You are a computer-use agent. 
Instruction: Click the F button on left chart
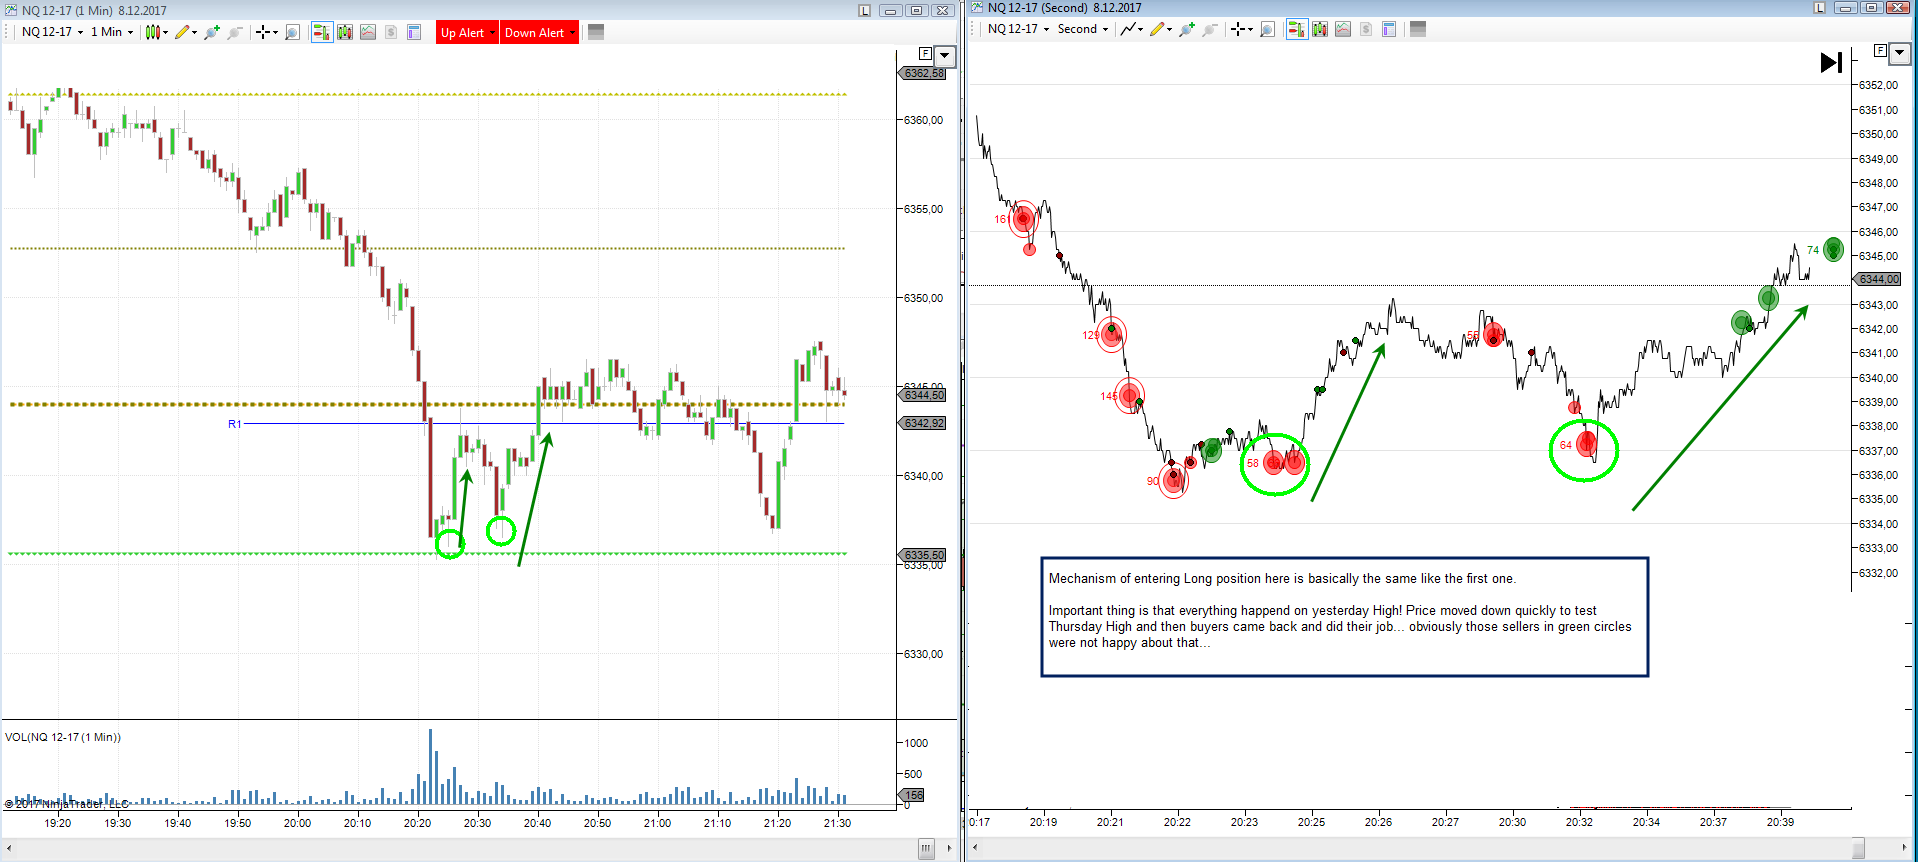coord(925,54)
